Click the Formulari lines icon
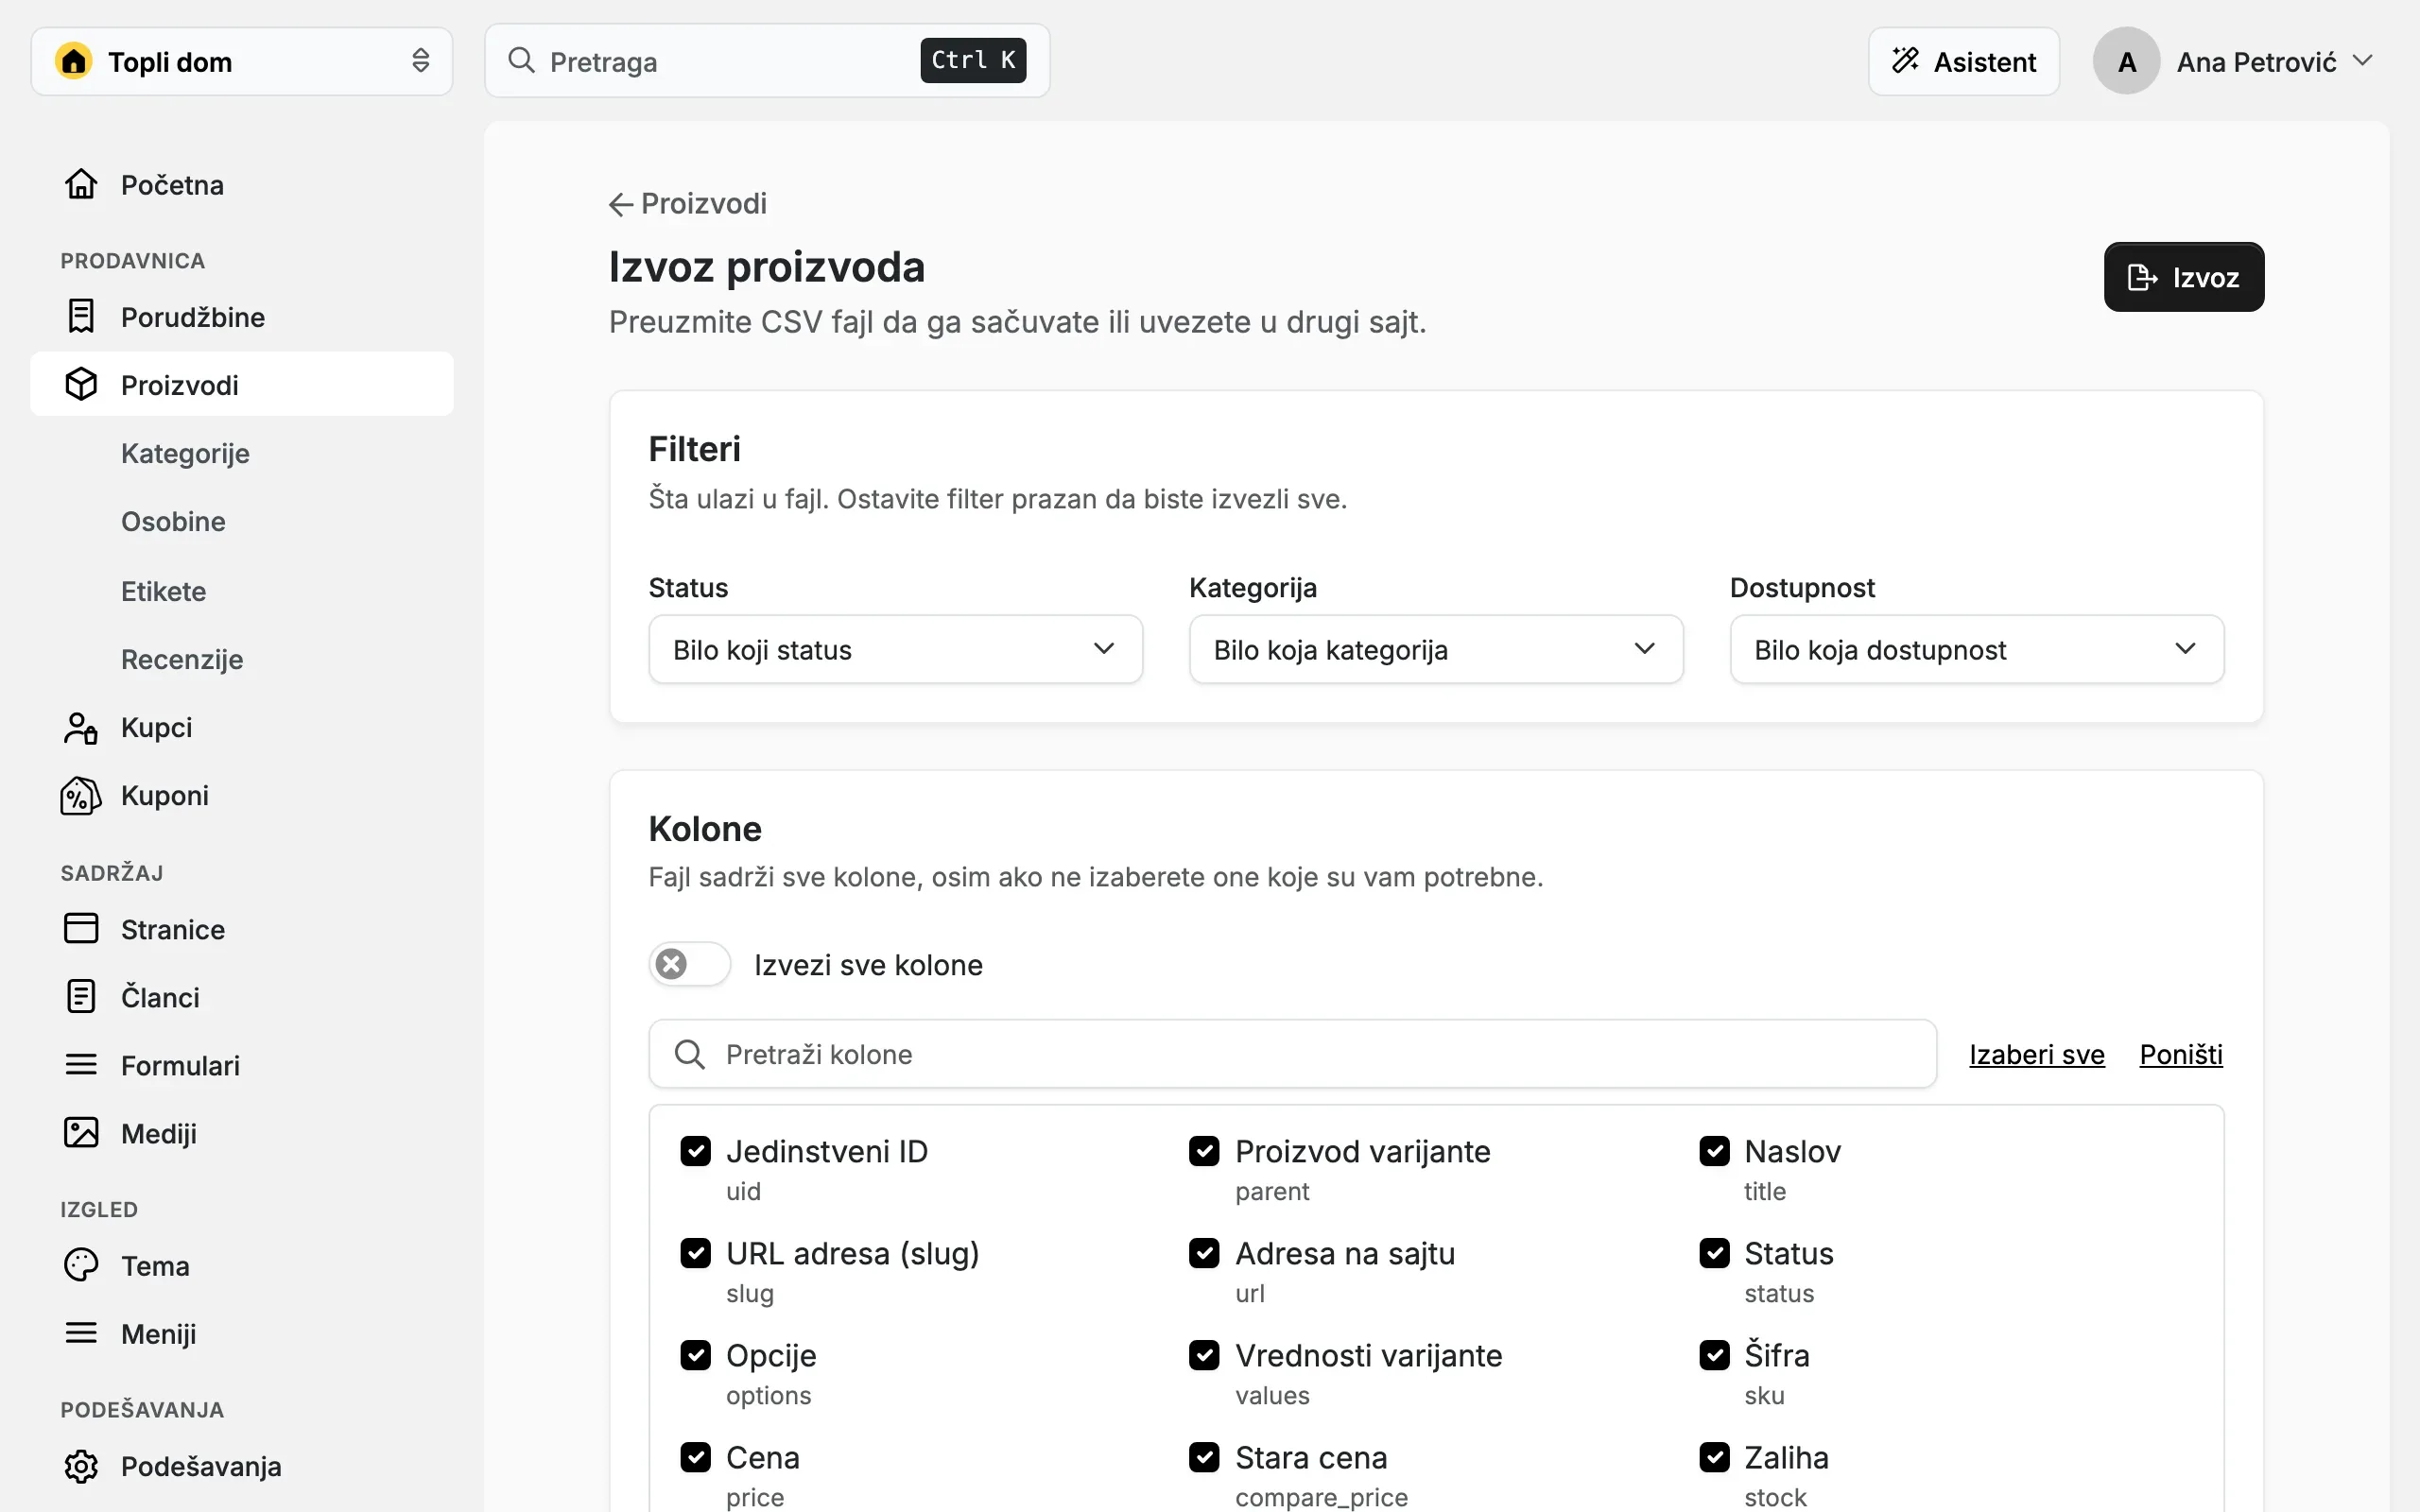This screenshot has width=2420, height=1512. [x=81, y=1065]
